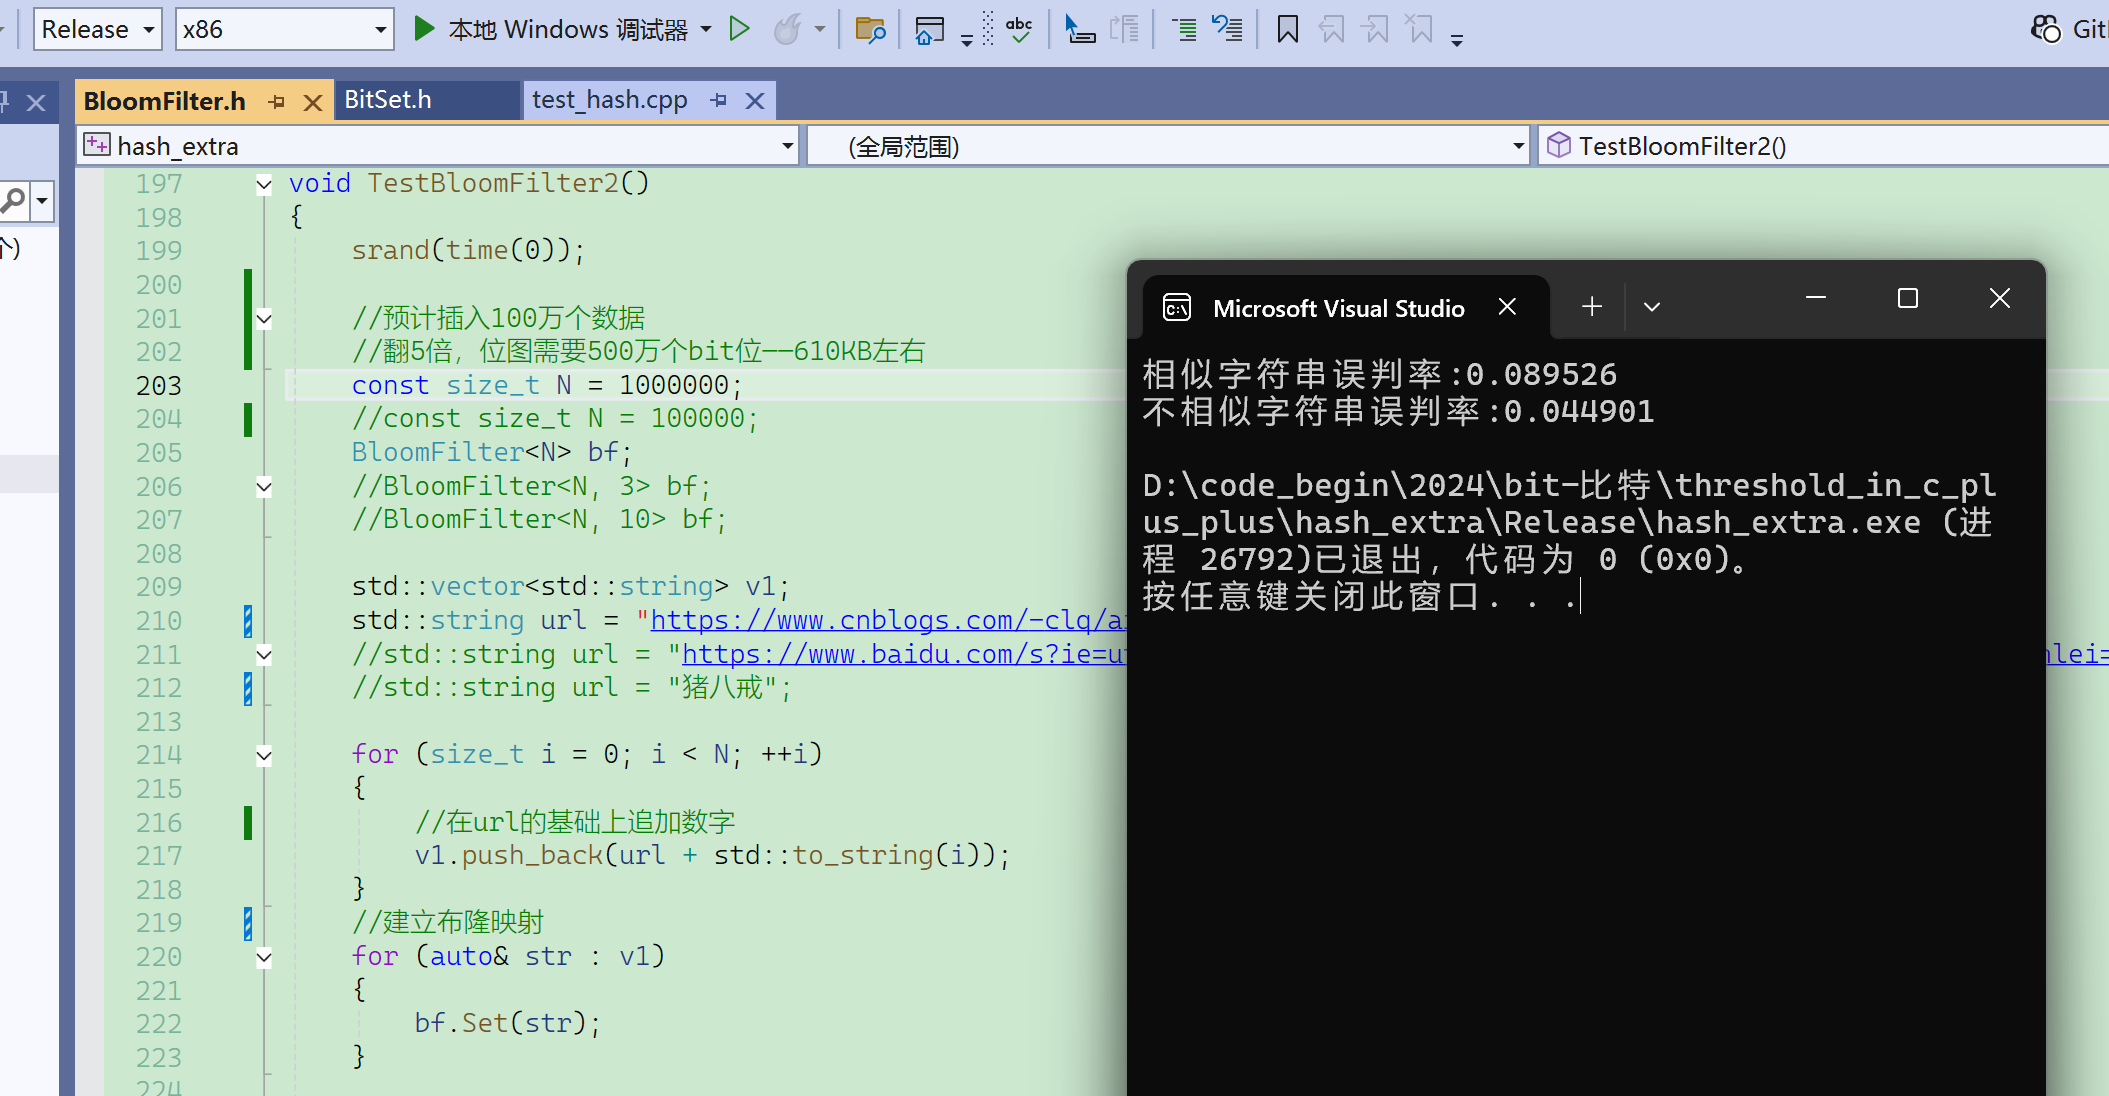Open new tab in console window
This screenshot has width=2109, height=1096.
pyautogui.click(x=1592, y=307)
